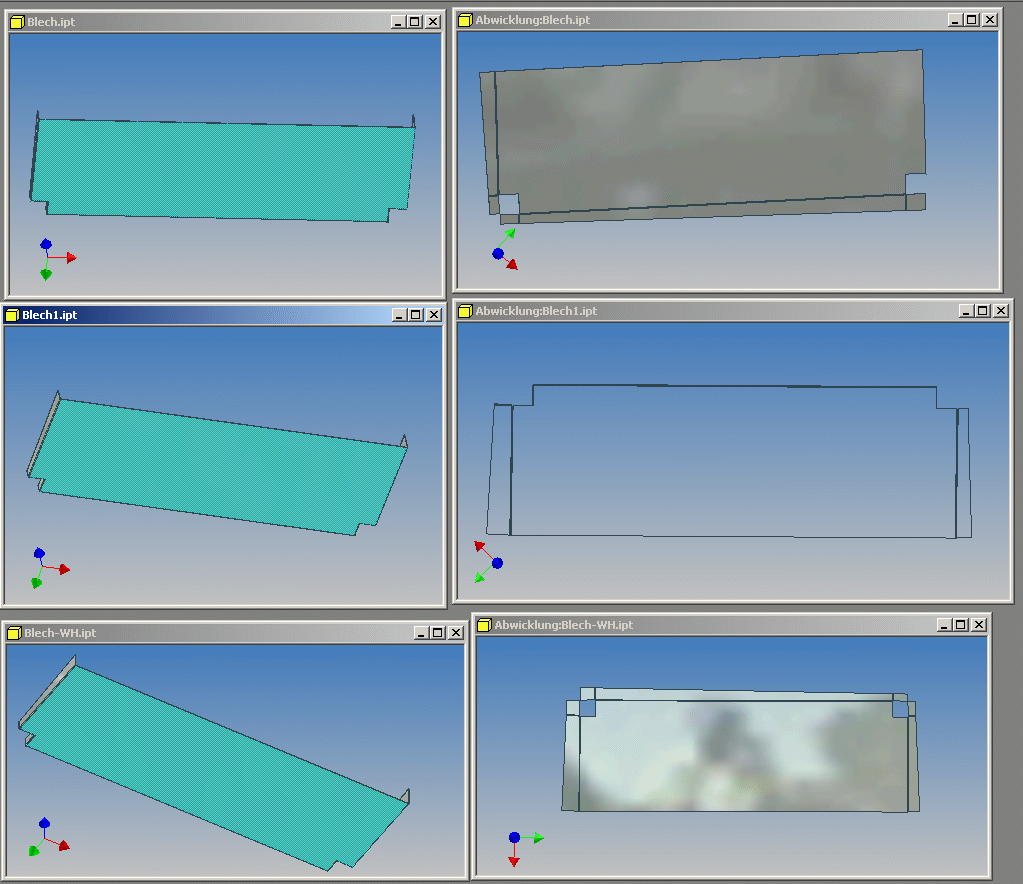
Task: Maximize the Blech1.ipt window
Action: pyautogui.click(x=416, y=314)
